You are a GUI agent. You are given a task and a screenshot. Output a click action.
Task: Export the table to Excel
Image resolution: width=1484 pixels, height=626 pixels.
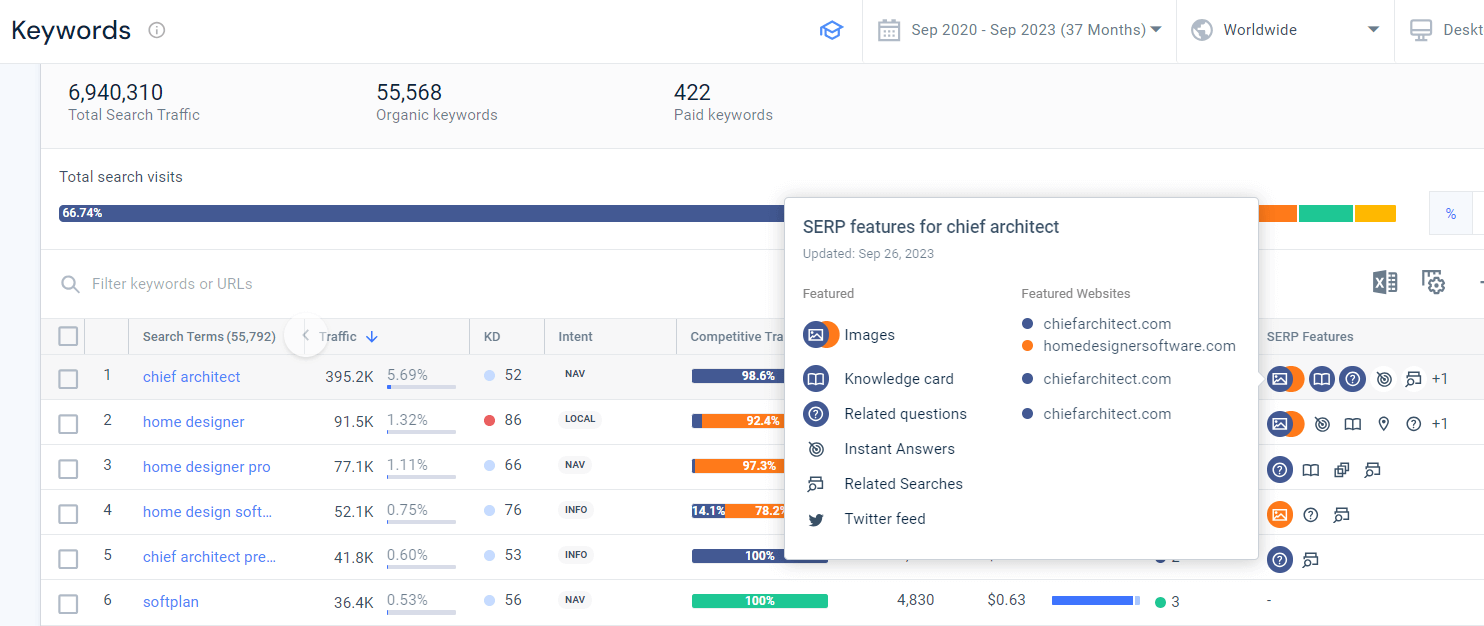1385,283
